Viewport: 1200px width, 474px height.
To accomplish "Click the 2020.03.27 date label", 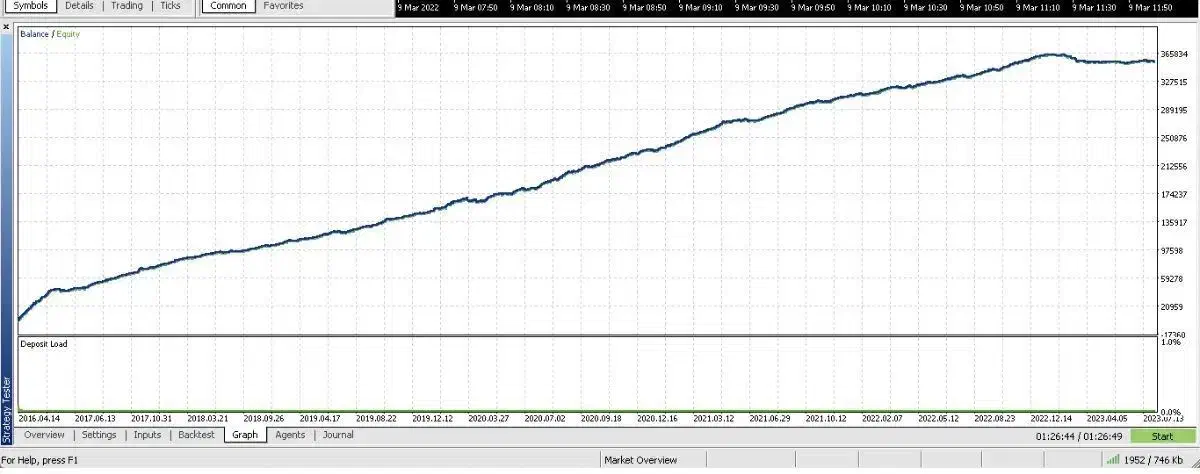I will 489,419.
